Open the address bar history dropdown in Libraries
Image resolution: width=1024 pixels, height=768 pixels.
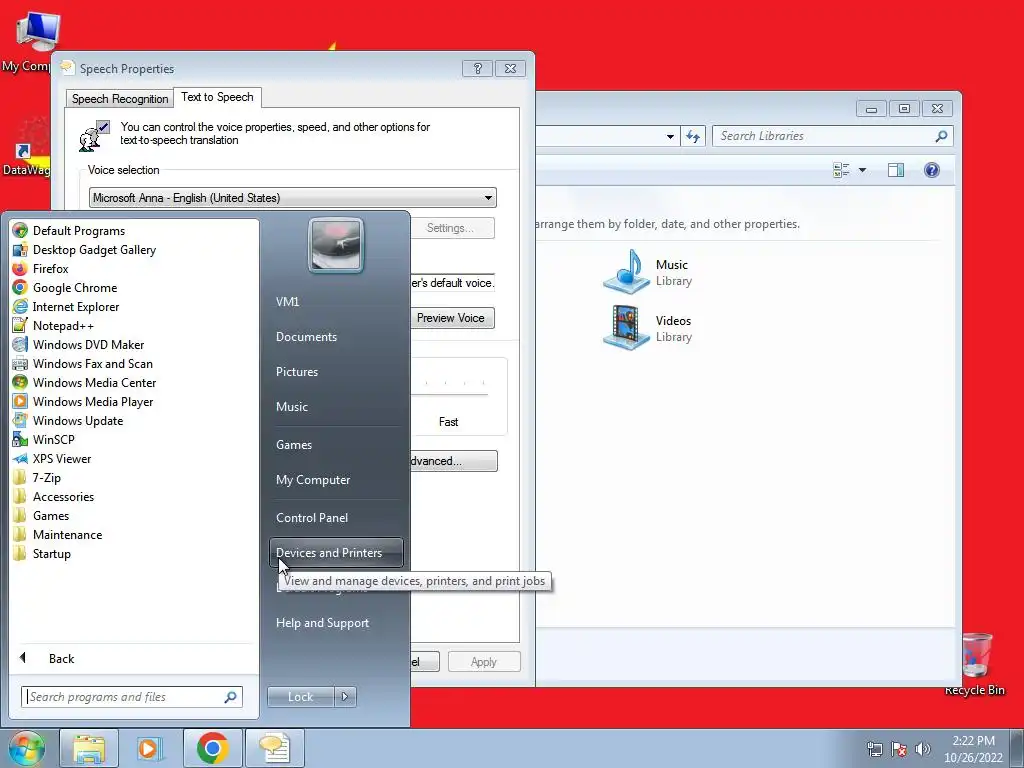coord(670,136)
